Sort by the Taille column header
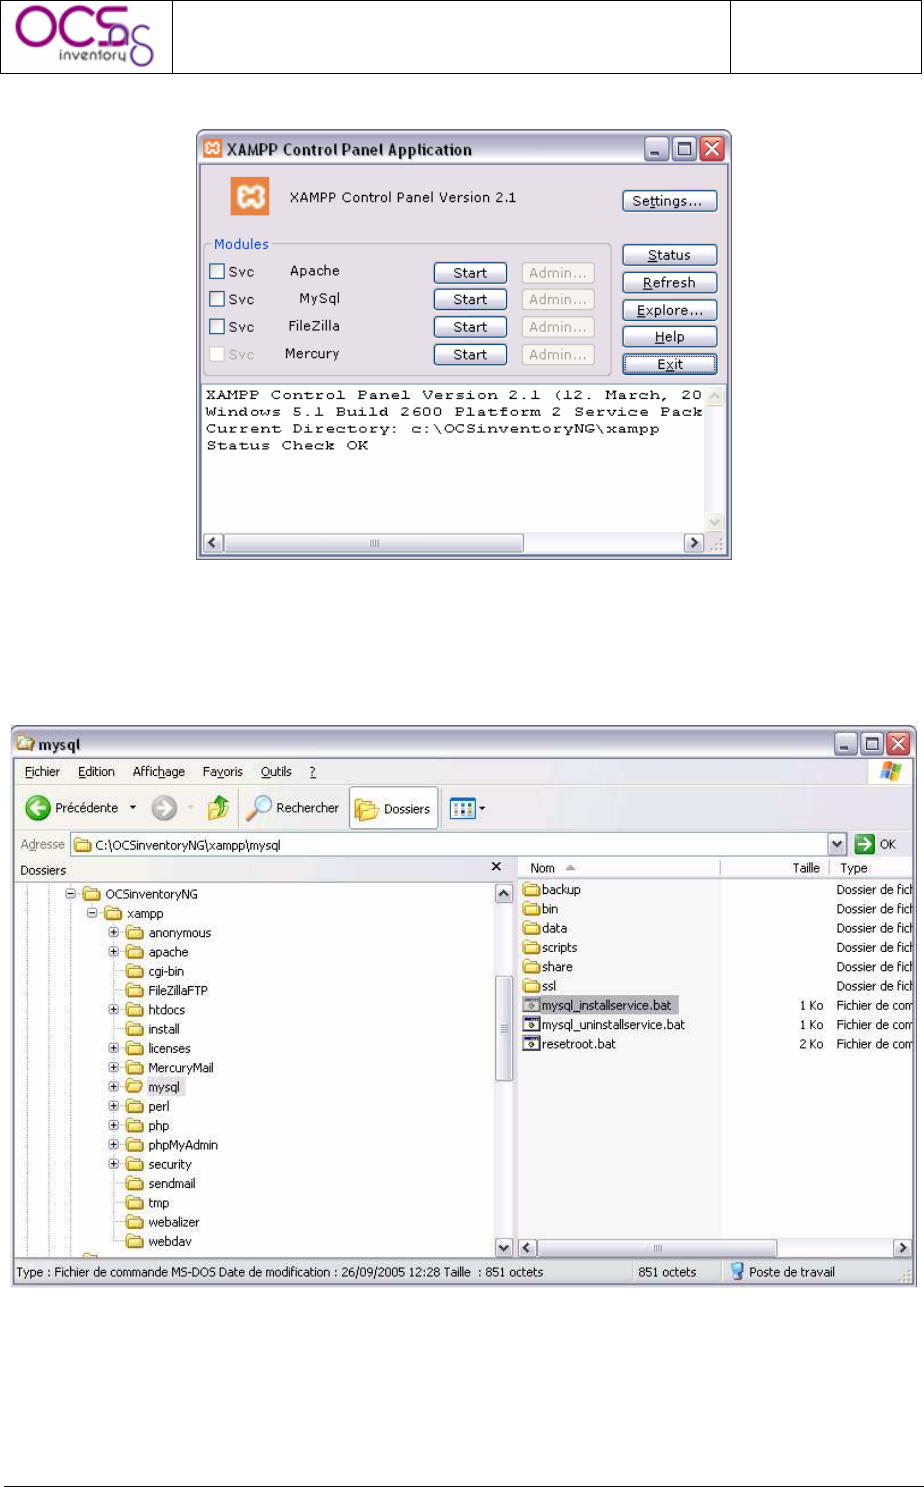The width and height of the screenshot is (924, 1487). click(776, 868)
